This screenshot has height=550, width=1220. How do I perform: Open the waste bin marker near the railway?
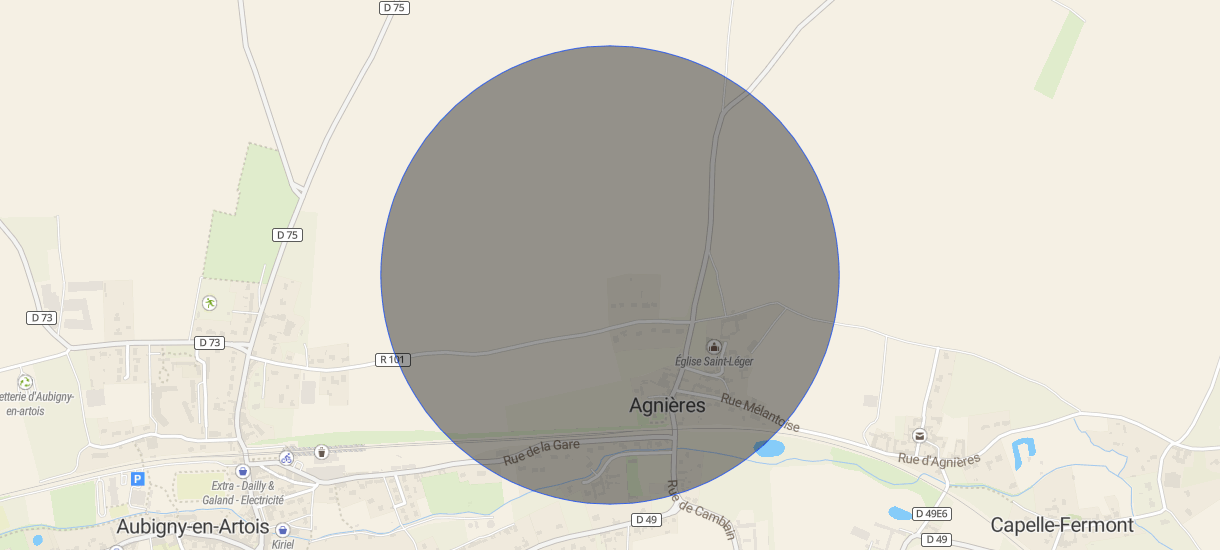tap(321, 452)
